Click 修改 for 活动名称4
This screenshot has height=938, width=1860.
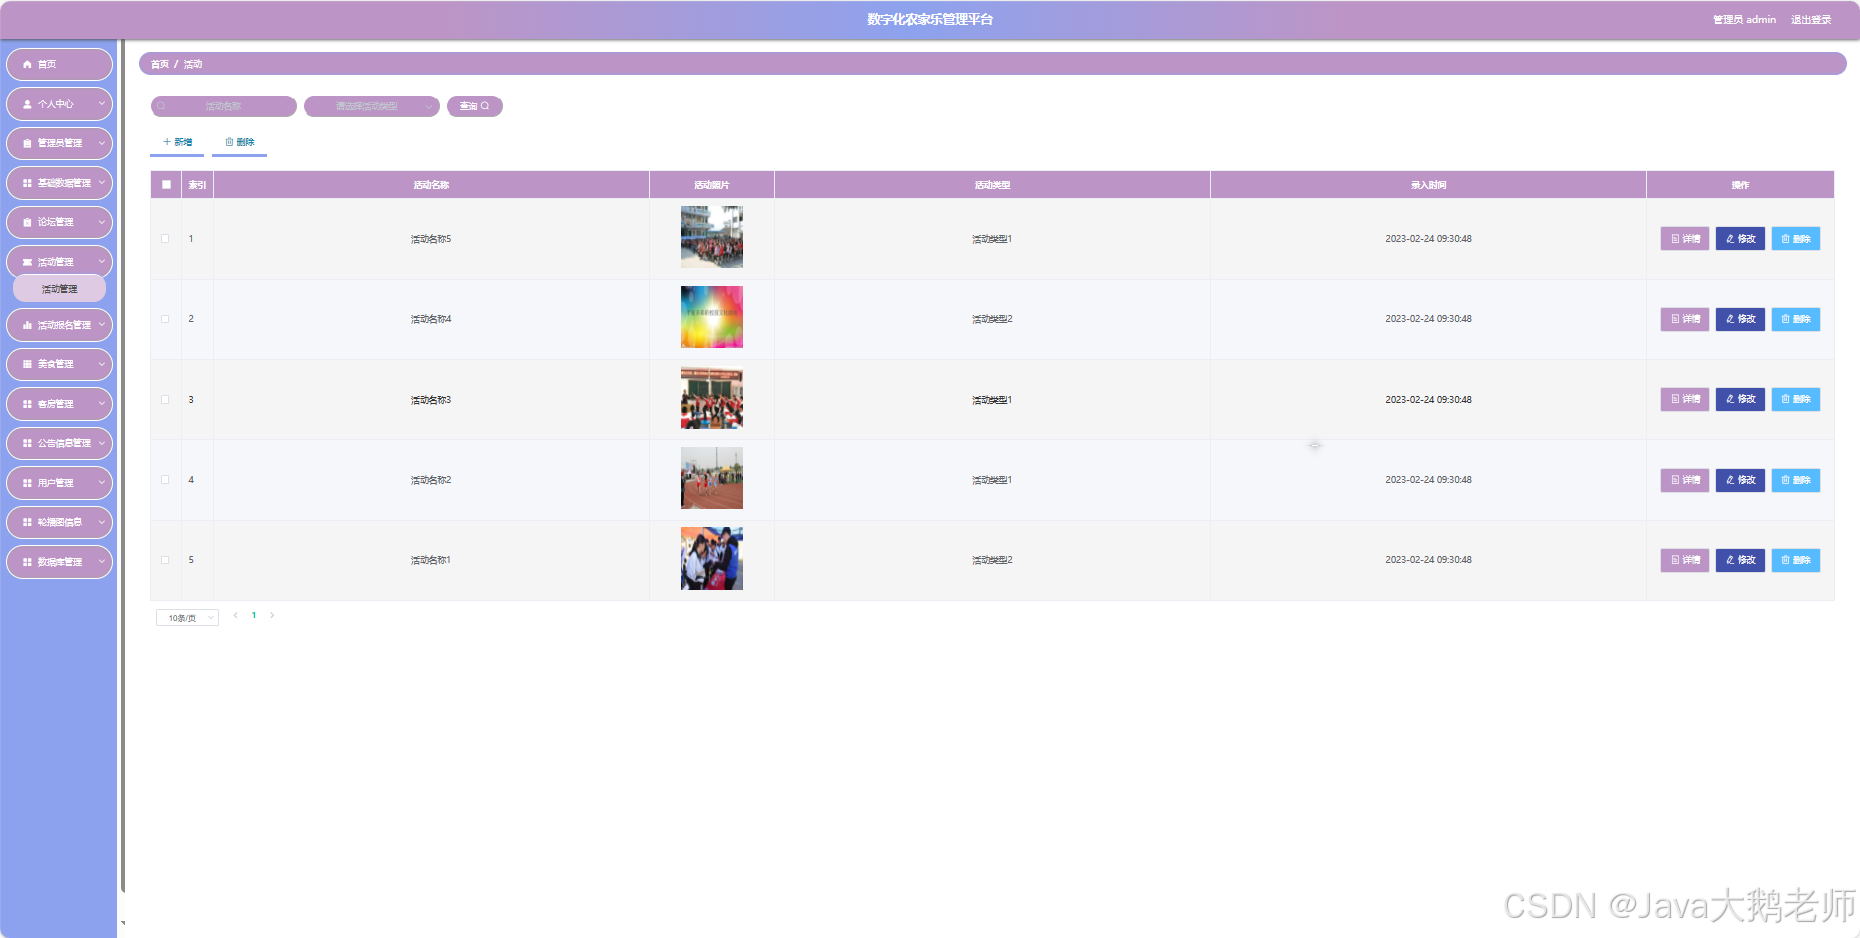coord(1740,319)
